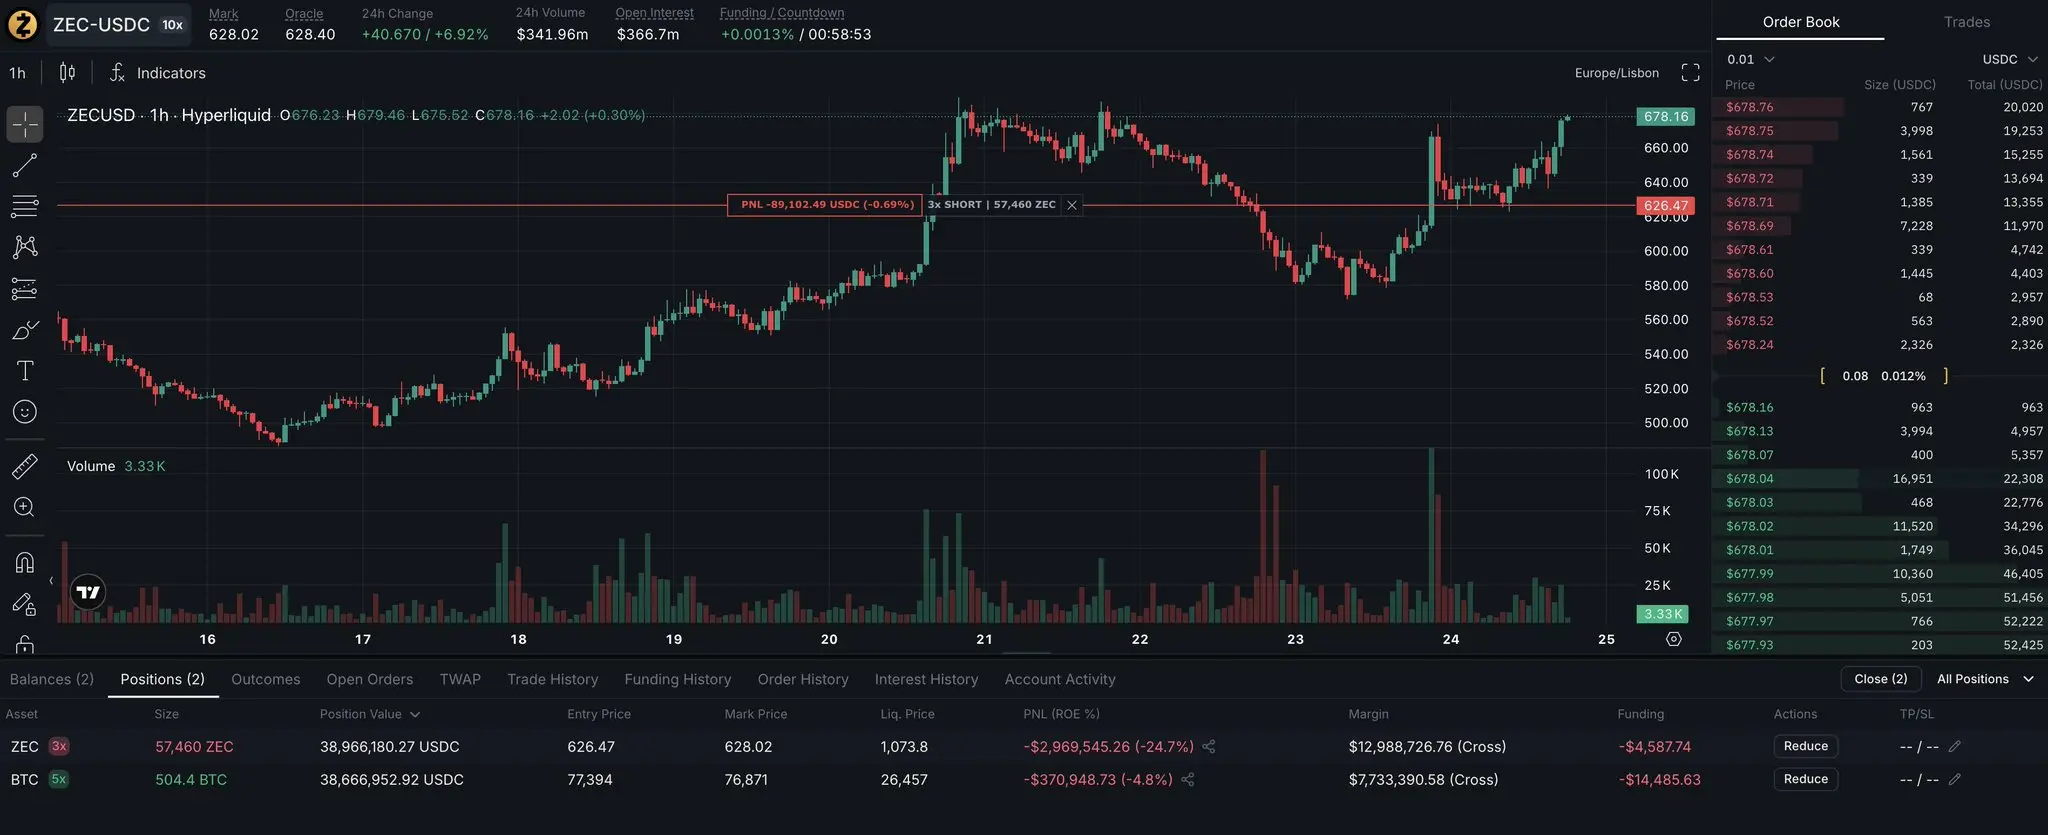
Task: Click the Zcash coin logo
Action: click(23, 24)
